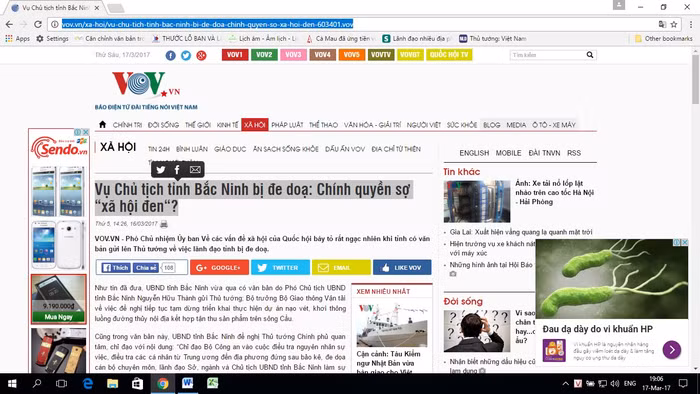Open THỂ THAO menu section

point(323,125)
